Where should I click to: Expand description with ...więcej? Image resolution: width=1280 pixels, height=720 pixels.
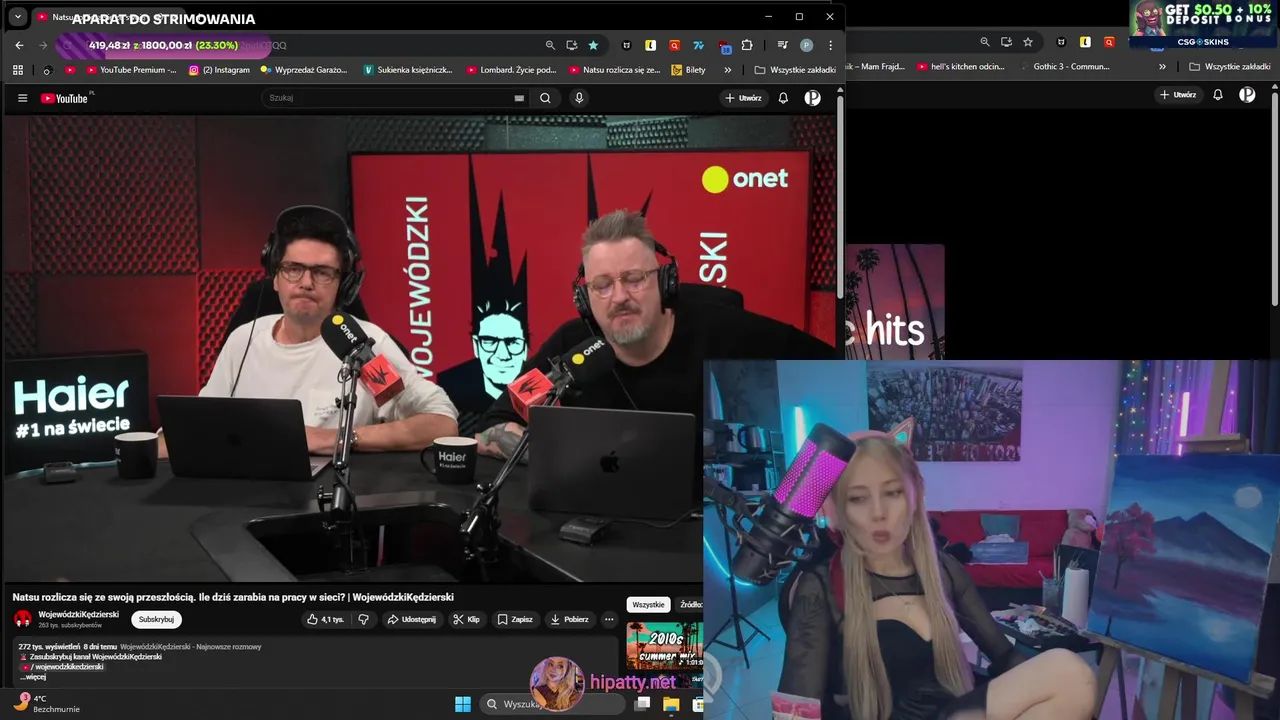pos(33,677)
